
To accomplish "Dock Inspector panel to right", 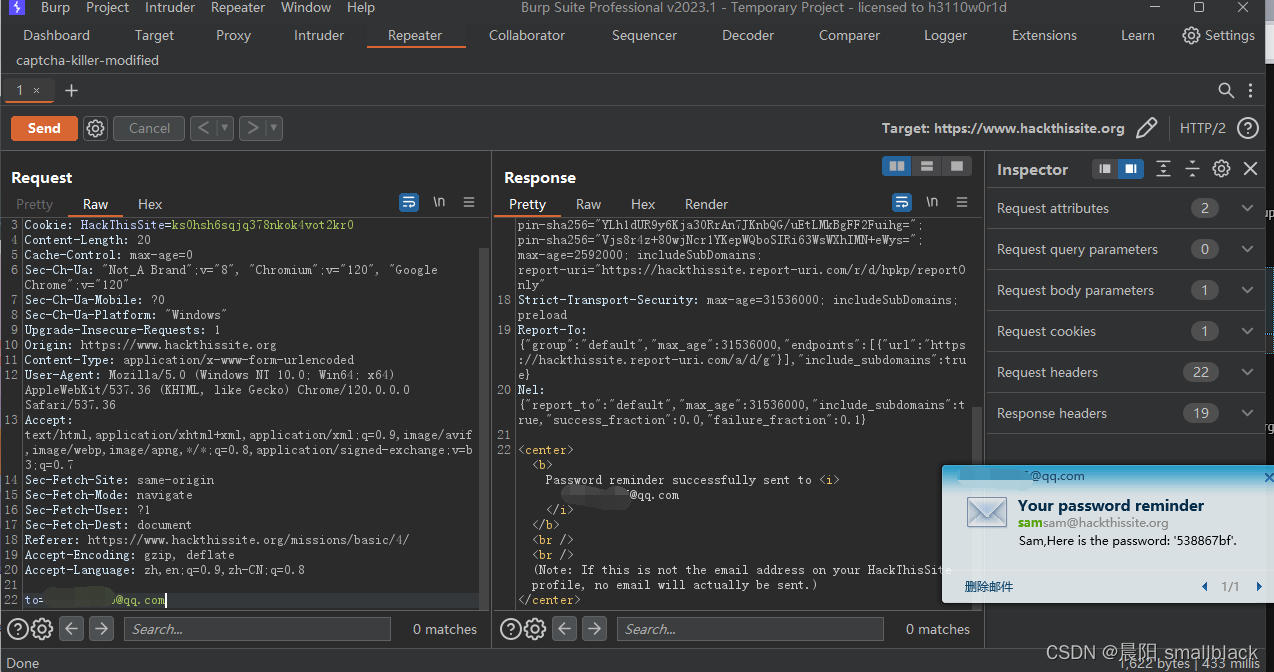I will coord(1130,169).
